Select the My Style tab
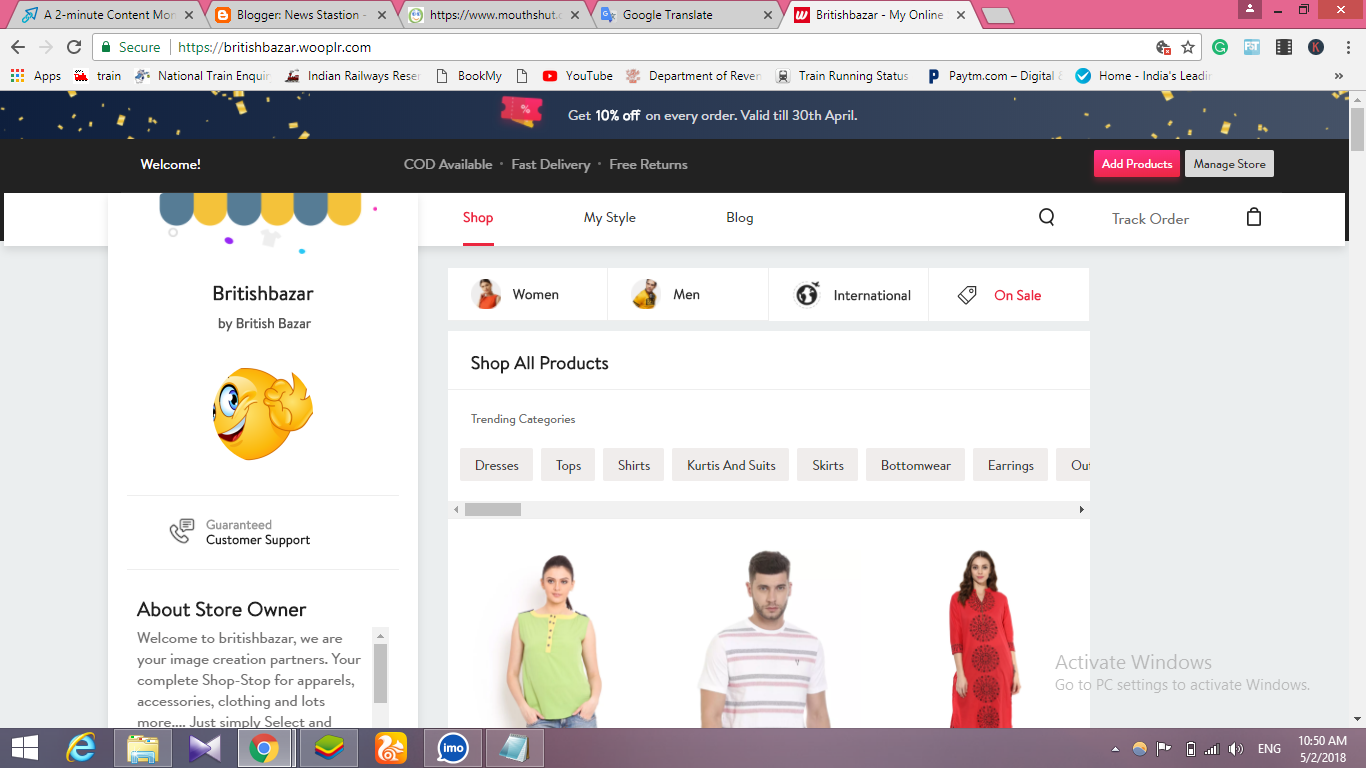1366x768 pixels. 610,218
